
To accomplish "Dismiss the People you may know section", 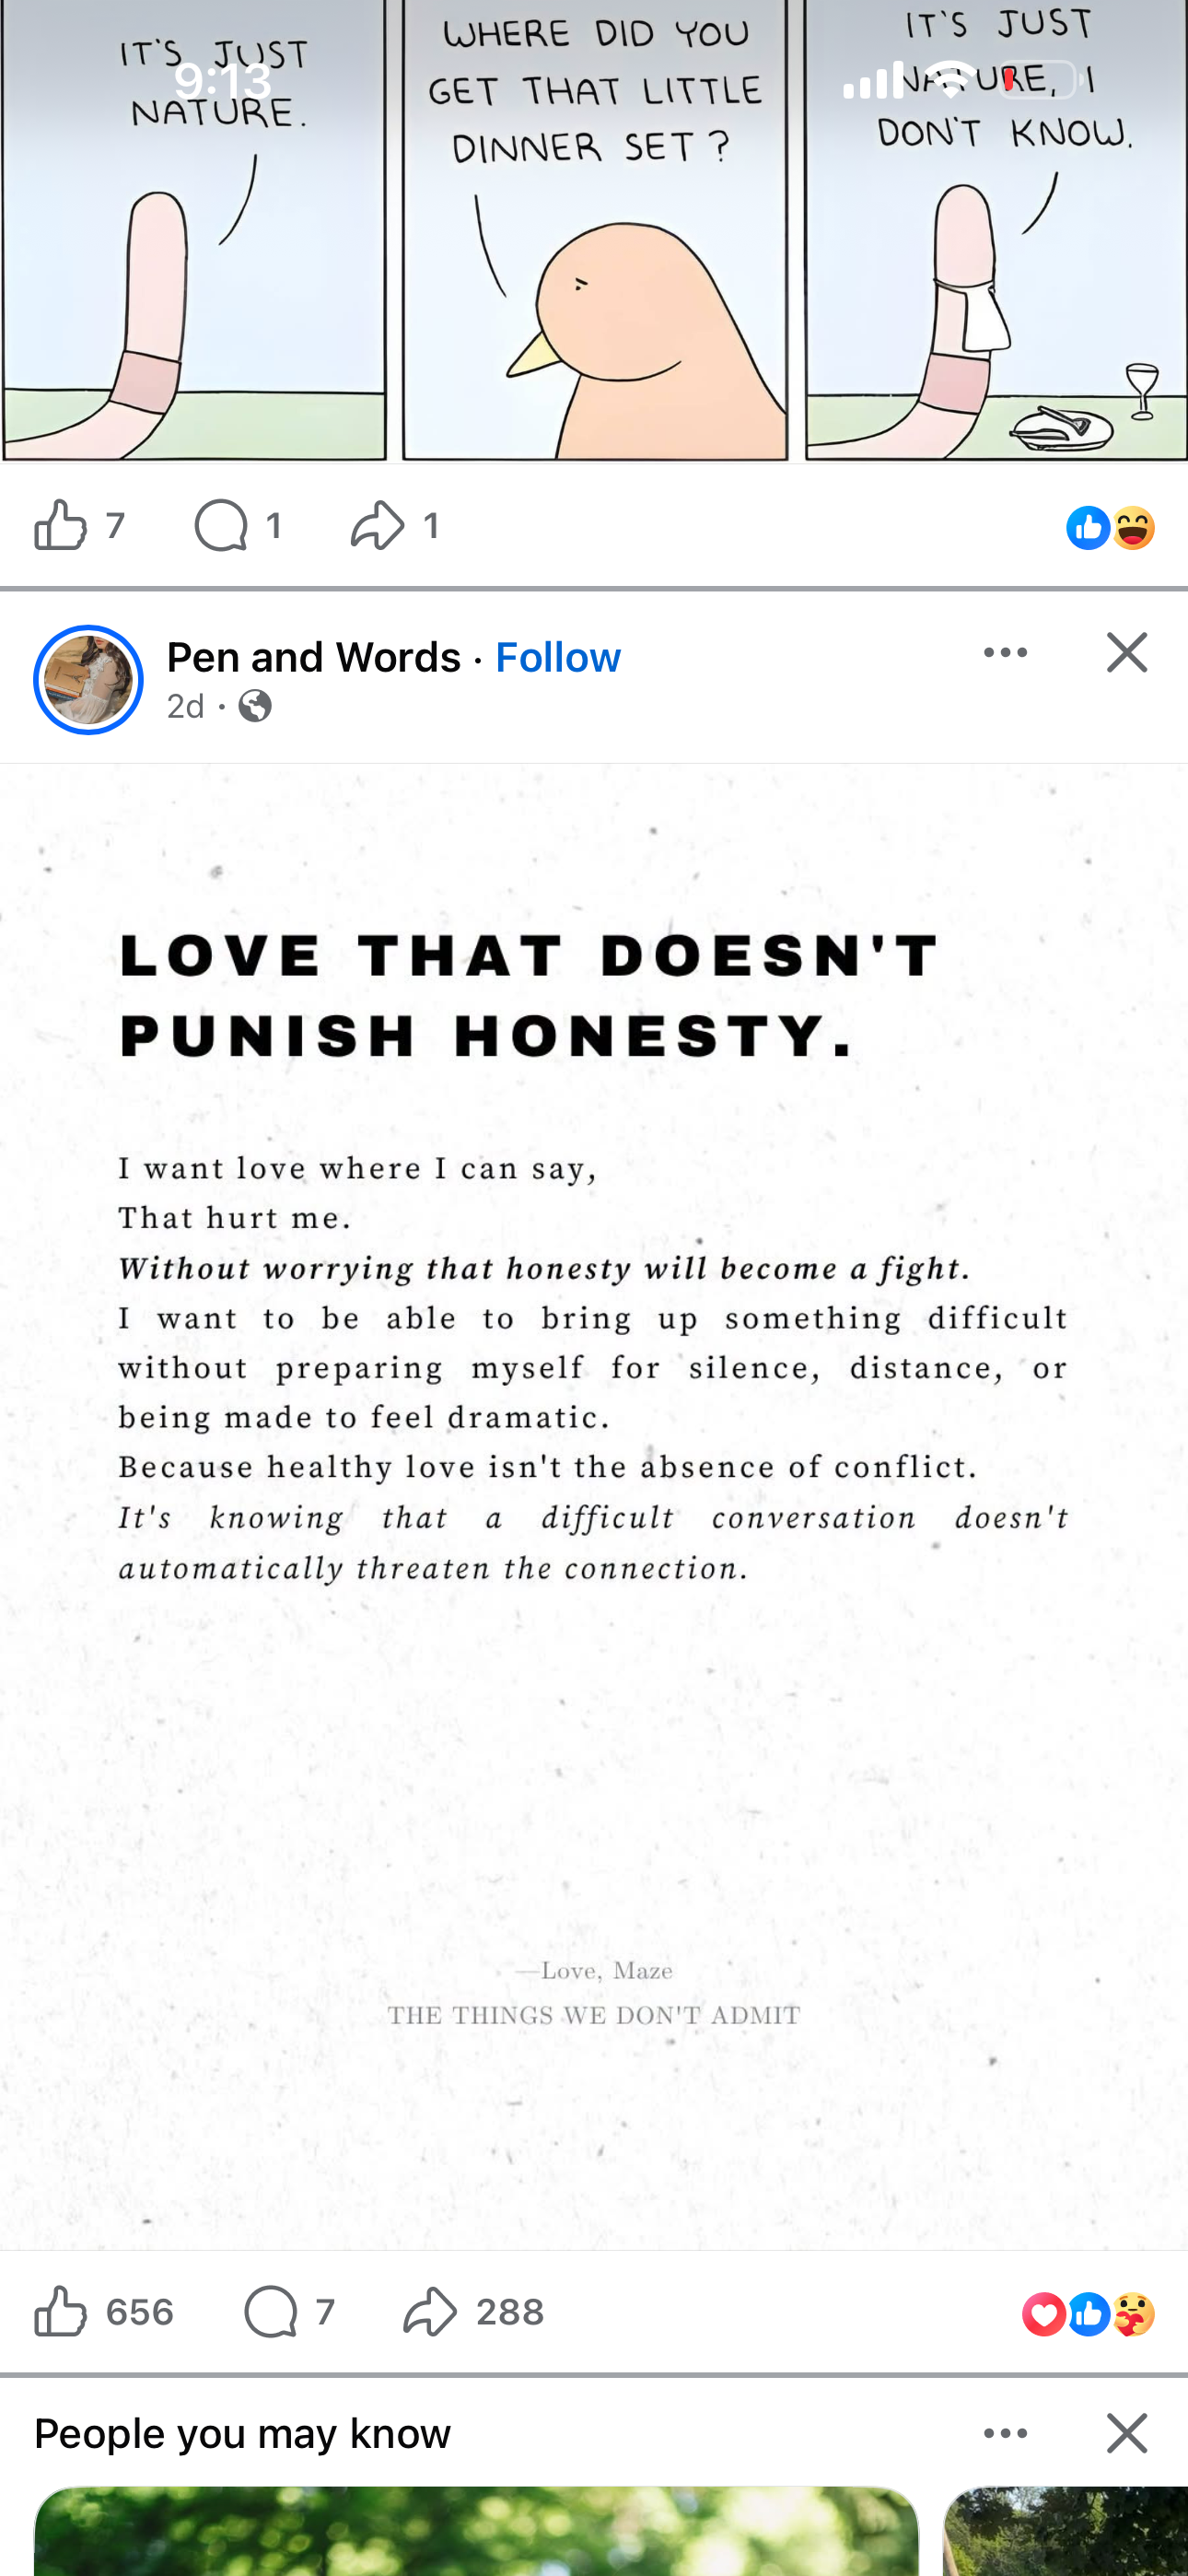I will (x=1127, y=2432).
